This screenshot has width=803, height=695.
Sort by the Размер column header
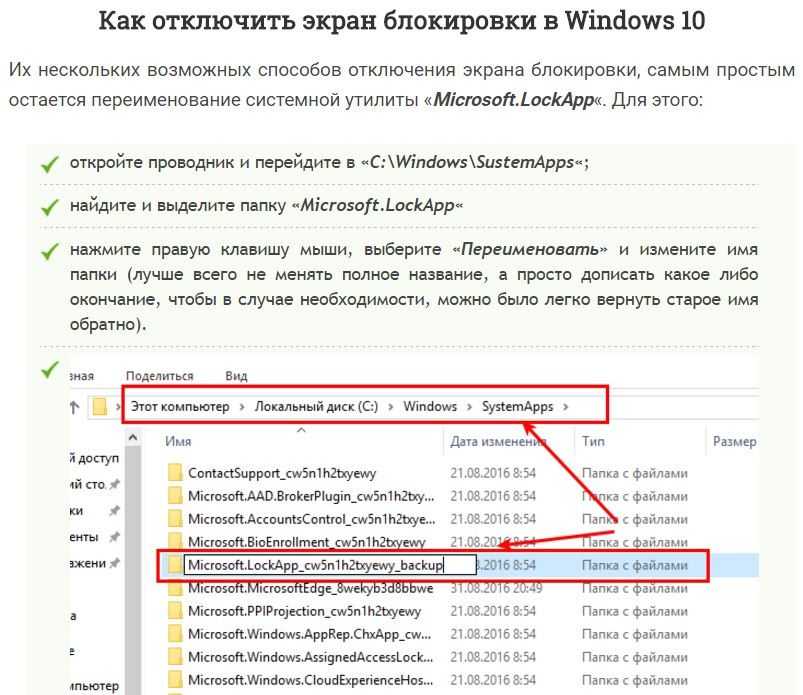pyautogui.click(x=734, y=441)
